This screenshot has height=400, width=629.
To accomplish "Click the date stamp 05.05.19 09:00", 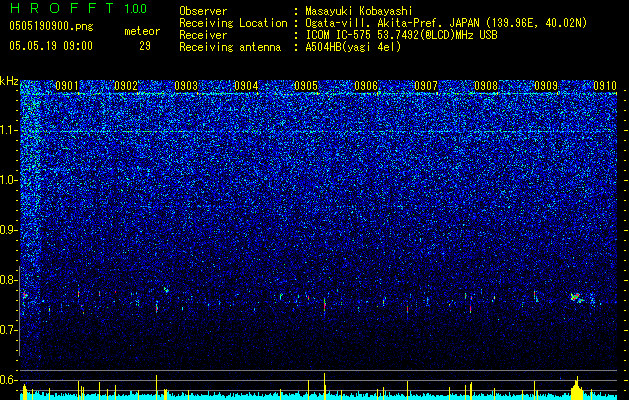I will click(x=51, y=46).
